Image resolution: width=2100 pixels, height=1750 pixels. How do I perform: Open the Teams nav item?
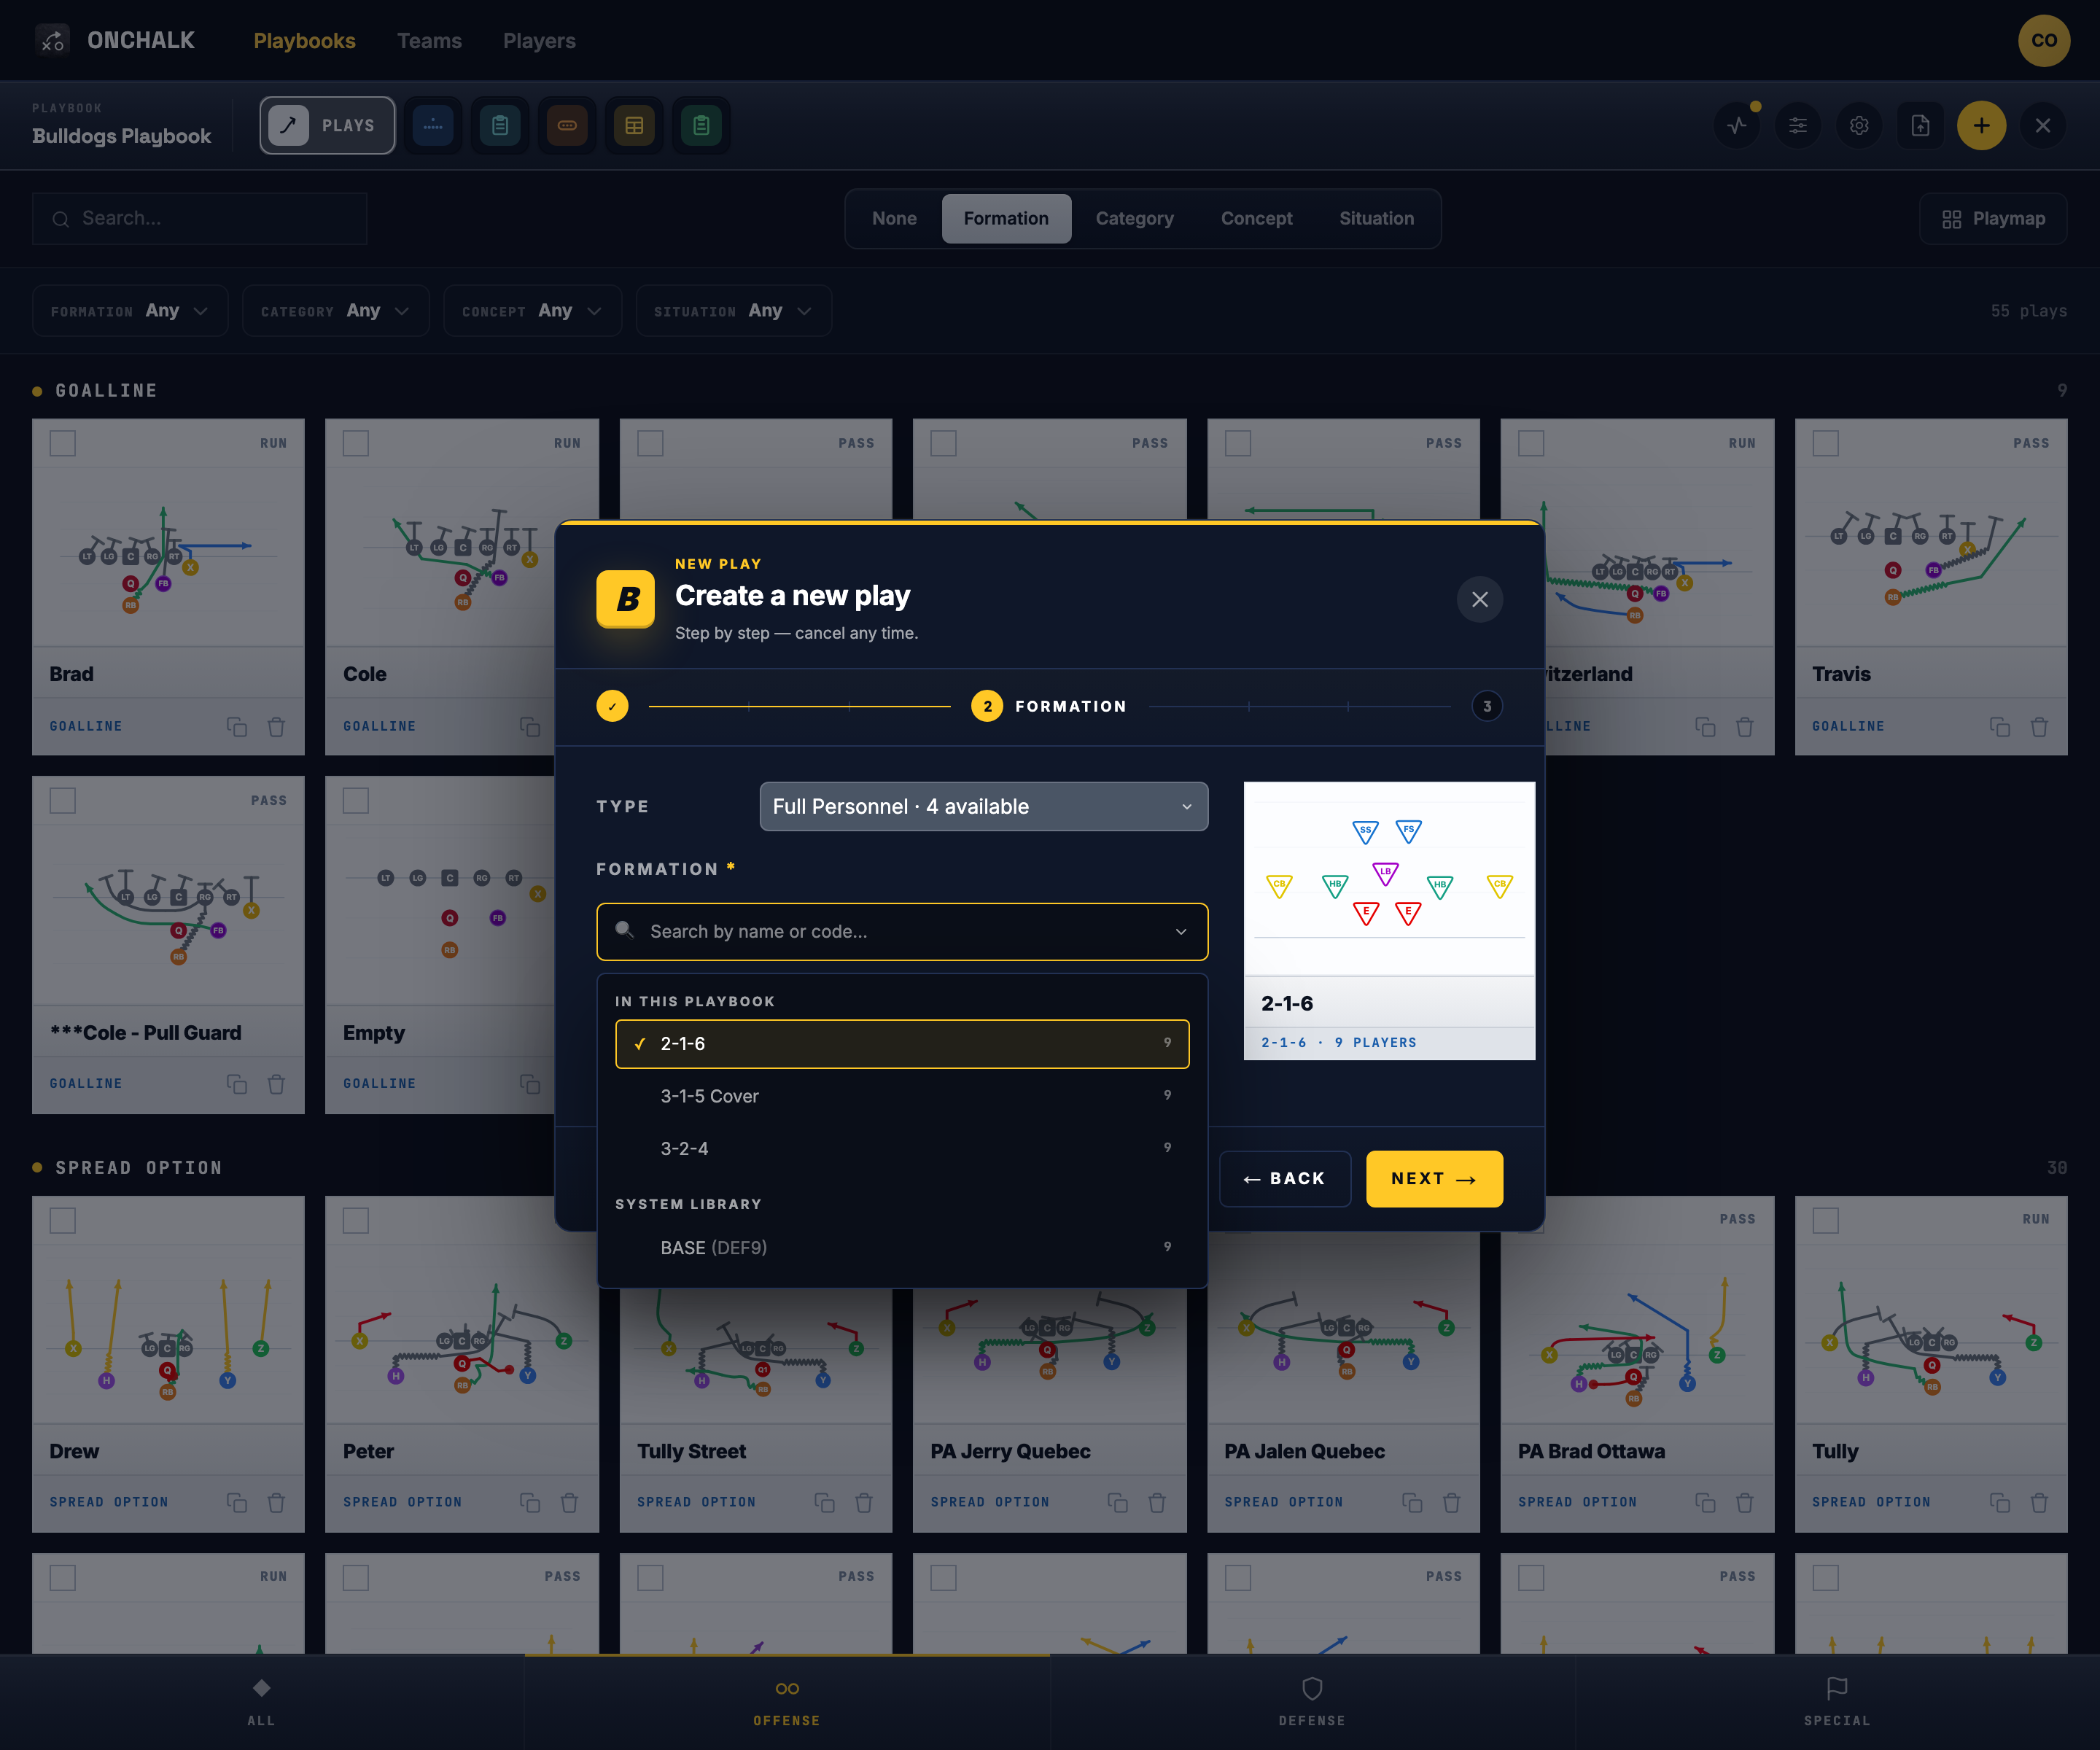(429, 41)
